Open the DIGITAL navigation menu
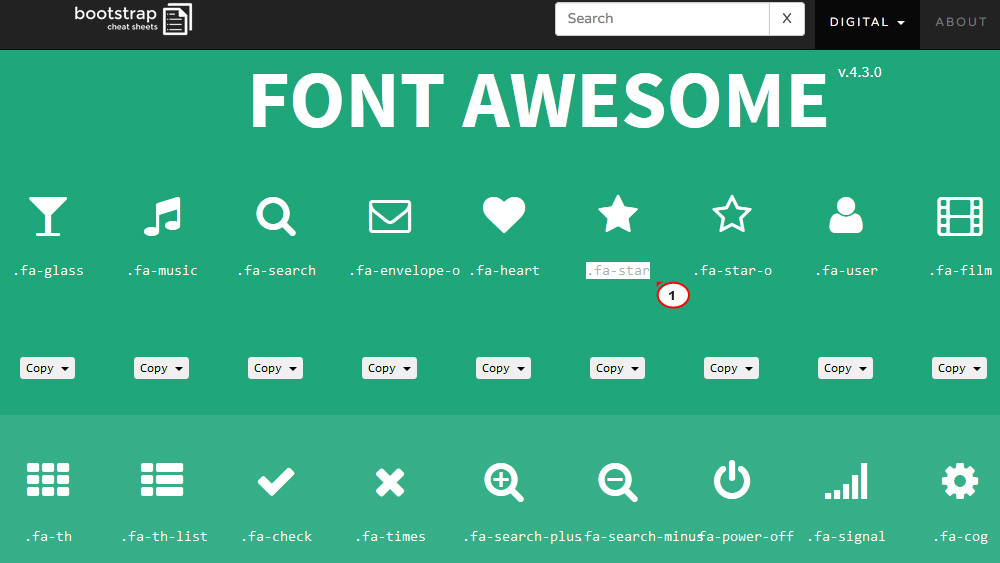Image resolution: width=1000 pixels, height=563 pixels. [x=867, y=22]
